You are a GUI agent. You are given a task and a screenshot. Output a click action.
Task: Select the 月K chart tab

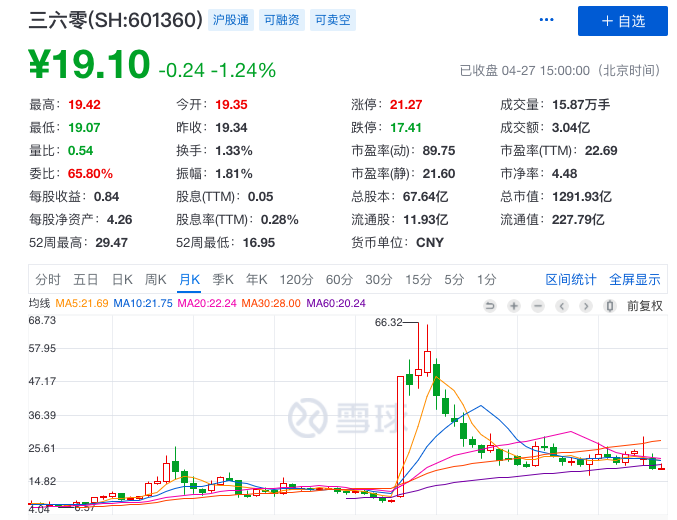[x=190, y=279]
